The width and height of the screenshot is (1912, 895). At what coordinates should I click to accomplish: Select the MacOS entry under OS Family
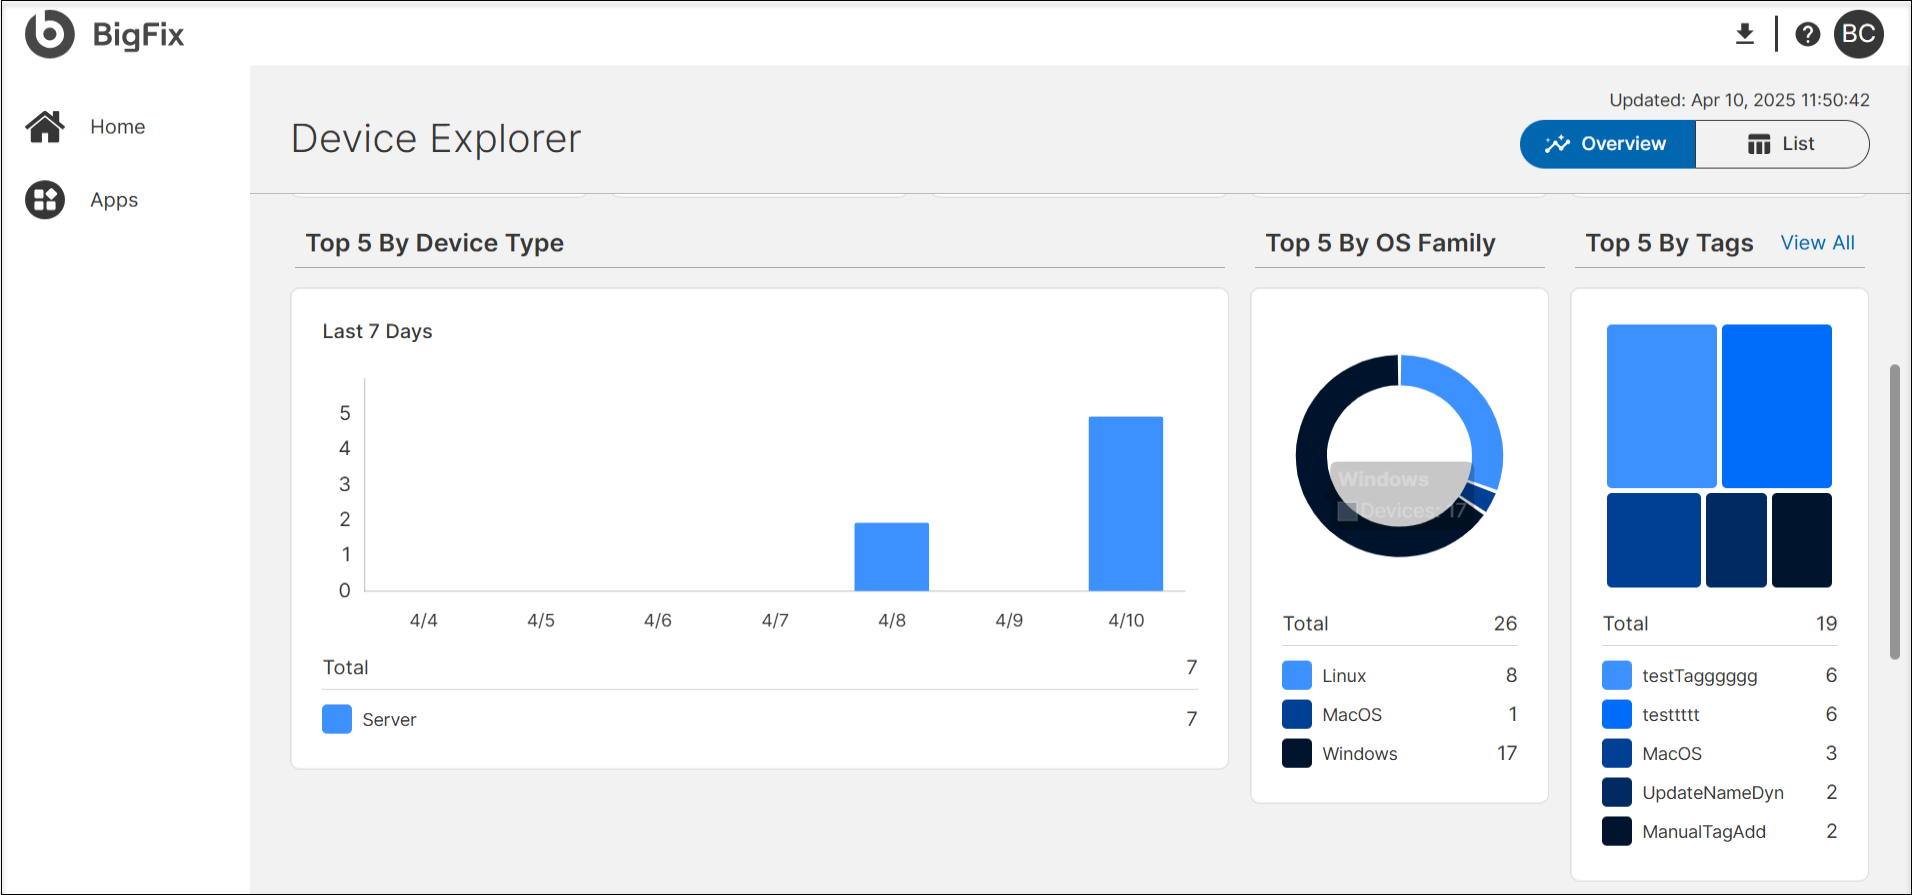[1352, 714]
